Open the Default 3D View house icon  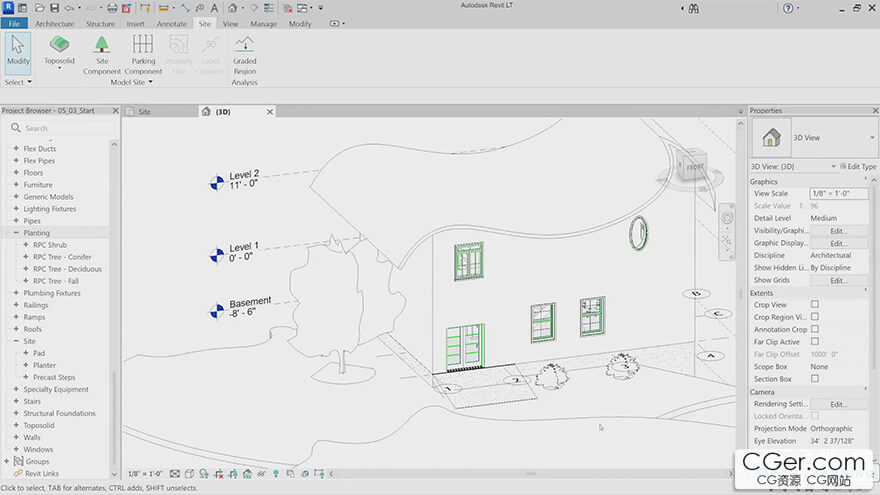click(x=232, y=8)
